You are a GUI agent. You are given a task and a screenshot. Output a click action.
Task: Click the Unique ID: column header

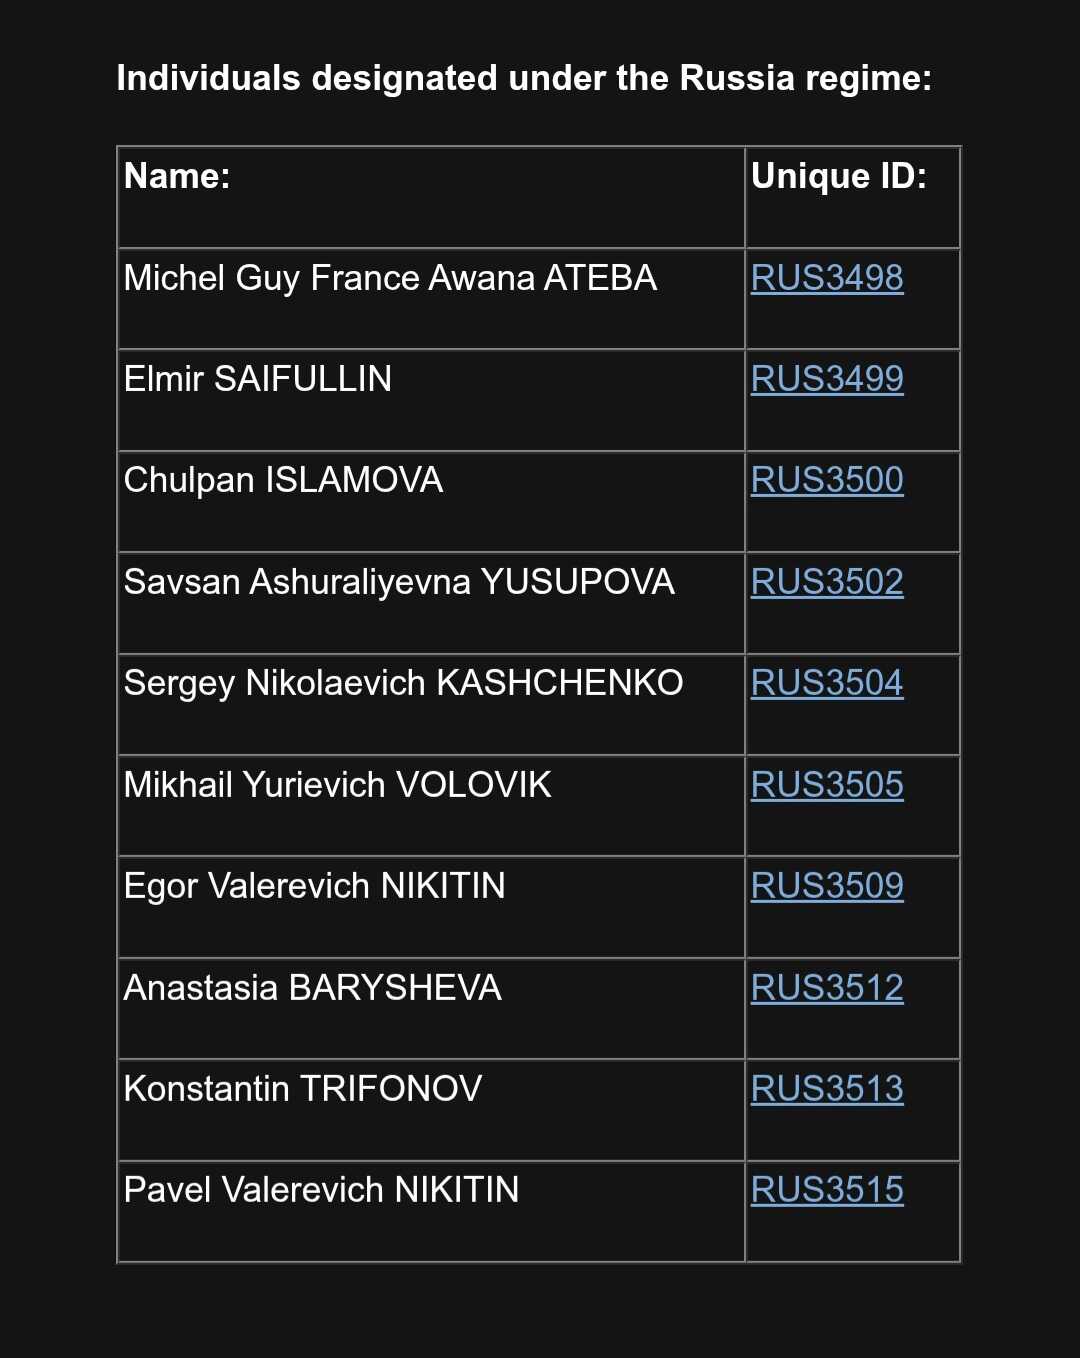point(839,176)
